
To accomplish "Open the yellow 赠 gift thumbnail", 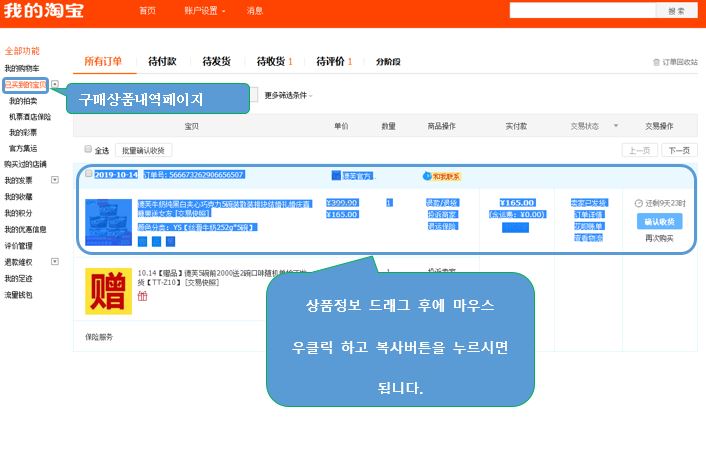I will pos(109,291).
